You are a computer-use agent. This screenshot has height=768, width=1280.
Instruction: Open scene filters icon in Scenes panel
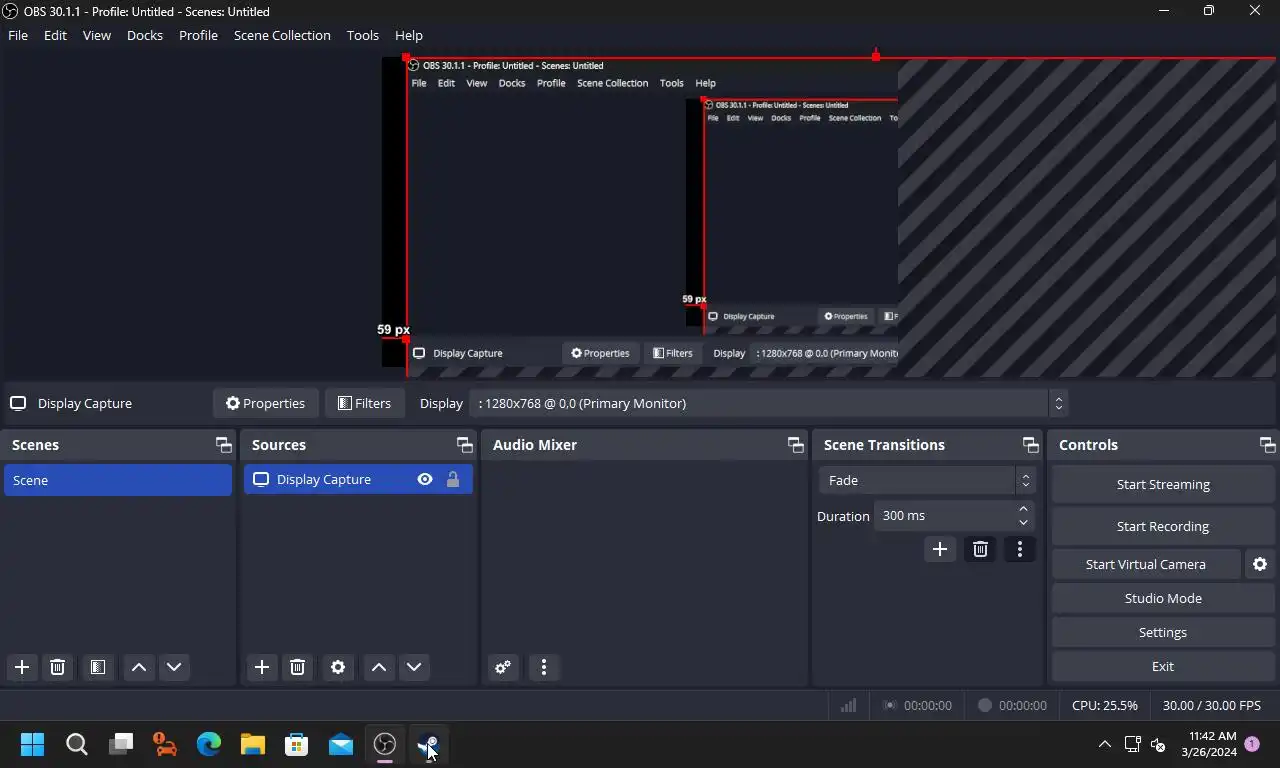coord(97,667)
